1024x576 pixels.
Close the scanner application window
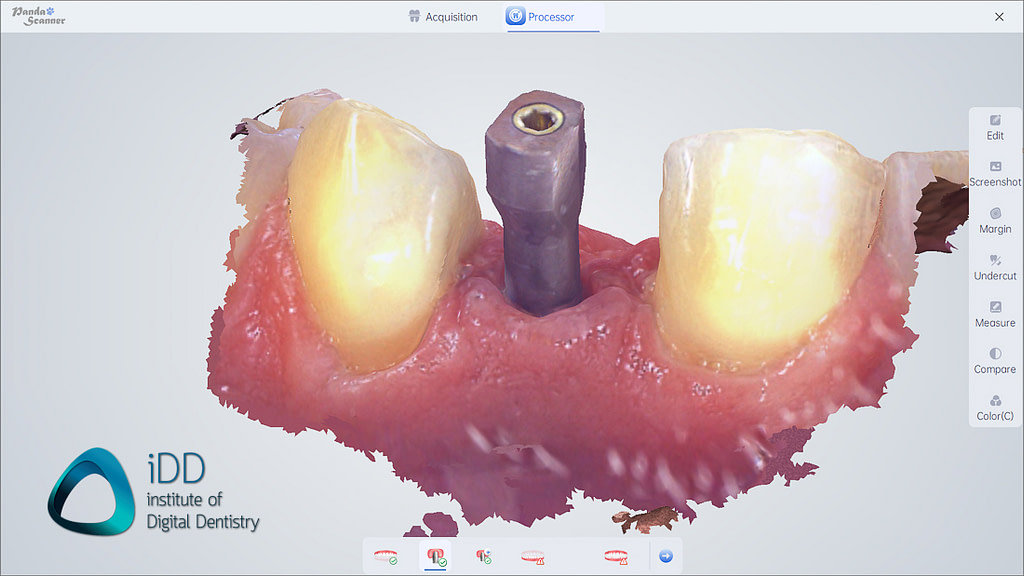[999, 16]
